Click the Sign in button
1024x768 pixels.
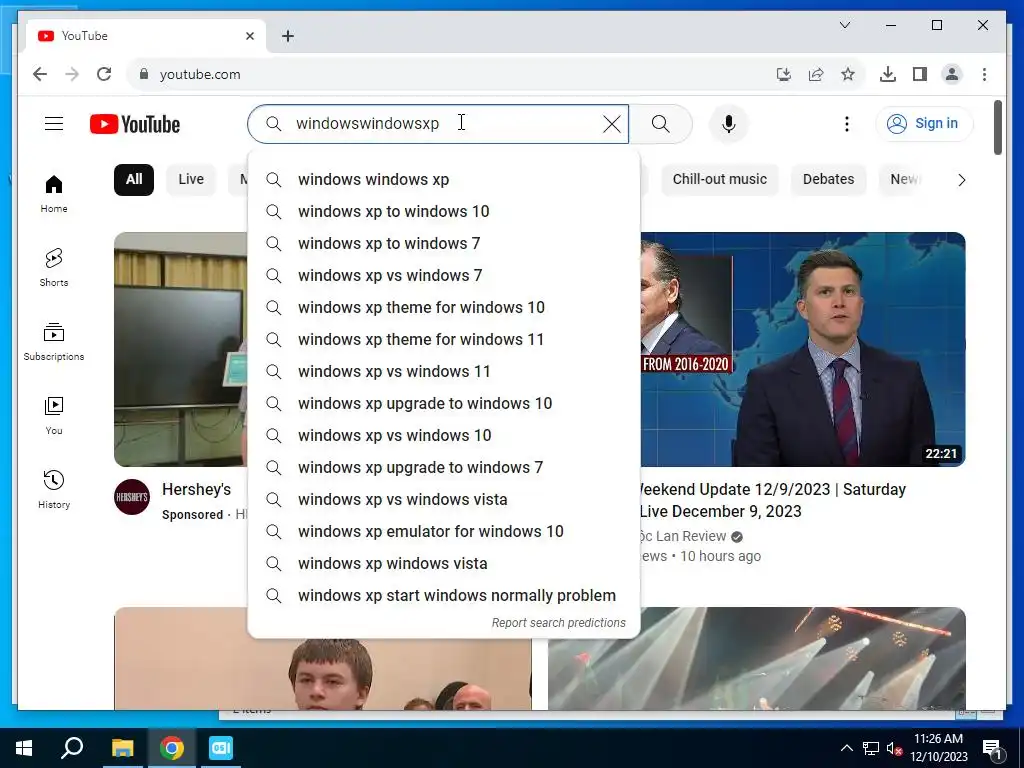(x=924, y=124)
